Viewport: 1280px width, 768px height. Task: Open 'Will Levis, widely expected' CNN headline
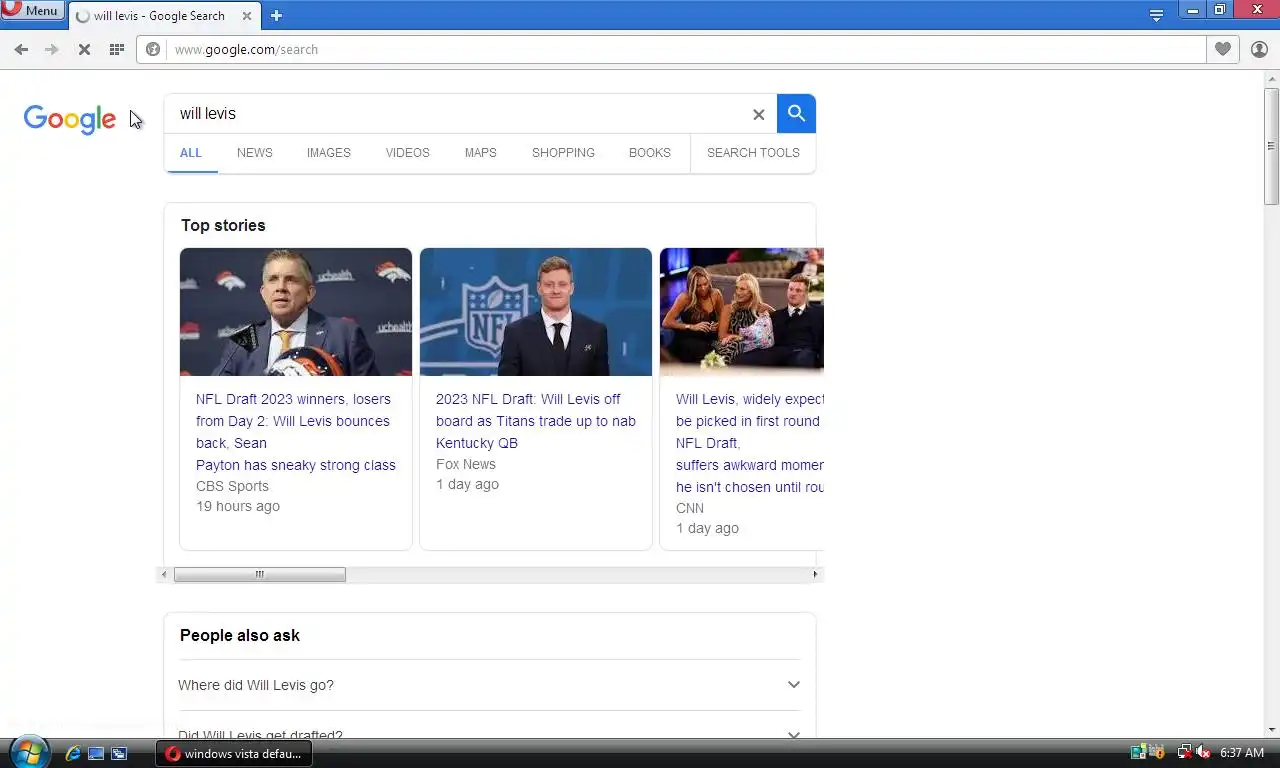[750, 443]
